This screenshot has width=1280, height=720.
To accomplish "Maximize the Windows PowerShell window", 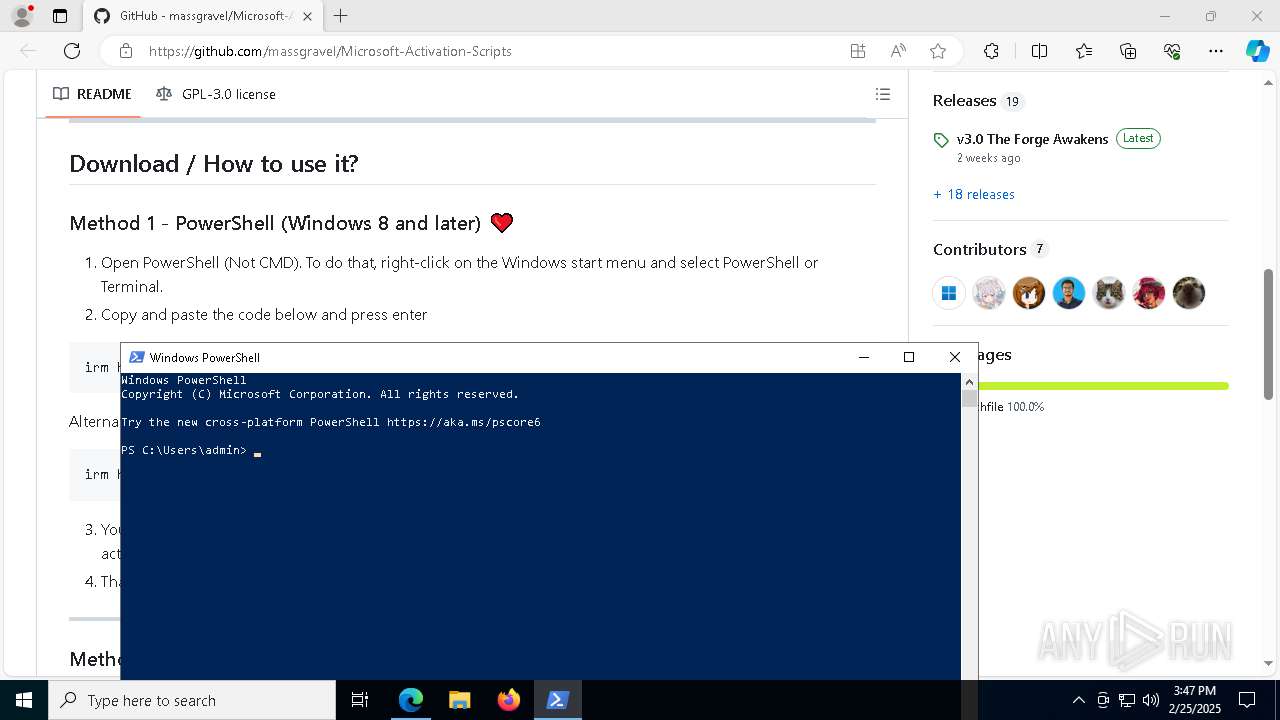I will coord(909,357).
